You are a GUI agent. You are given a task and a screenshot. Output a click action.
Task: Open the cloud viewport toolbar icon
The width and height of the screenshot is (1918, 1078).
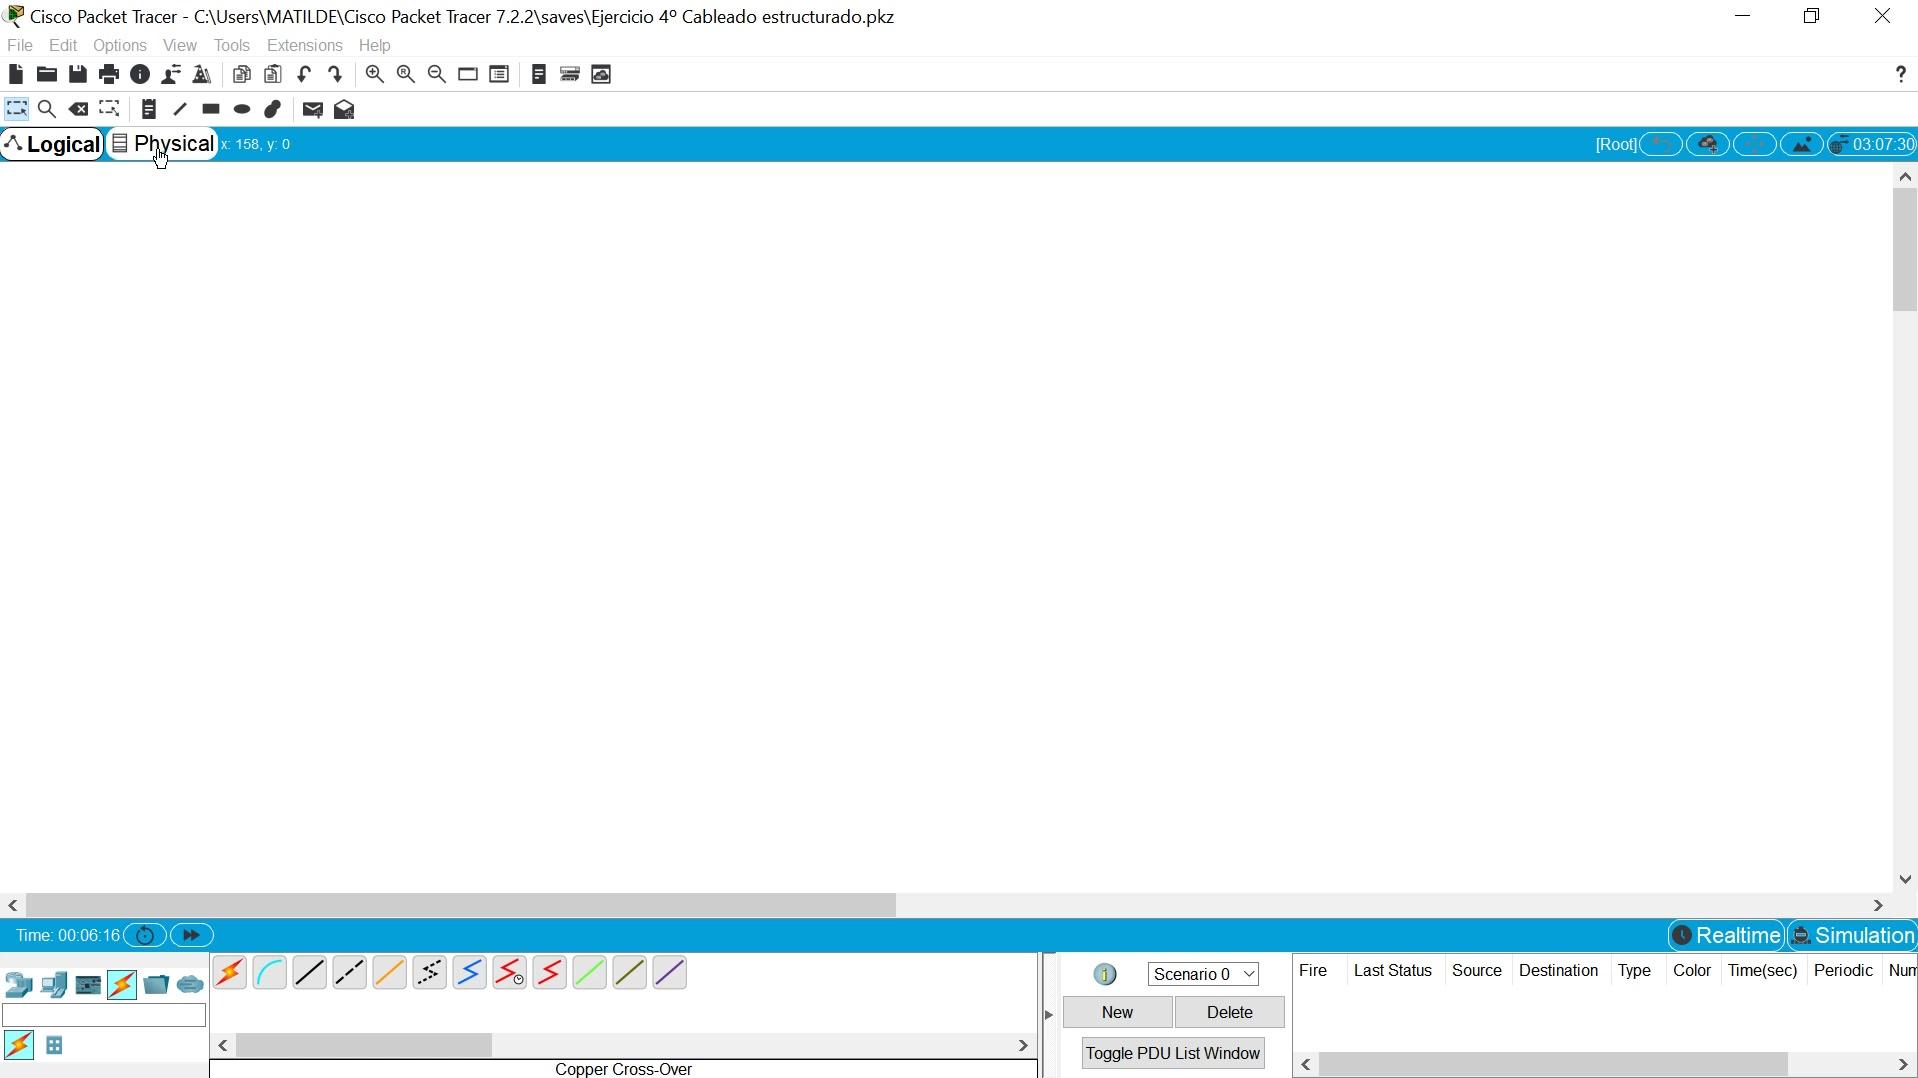(x=602, y=75)
